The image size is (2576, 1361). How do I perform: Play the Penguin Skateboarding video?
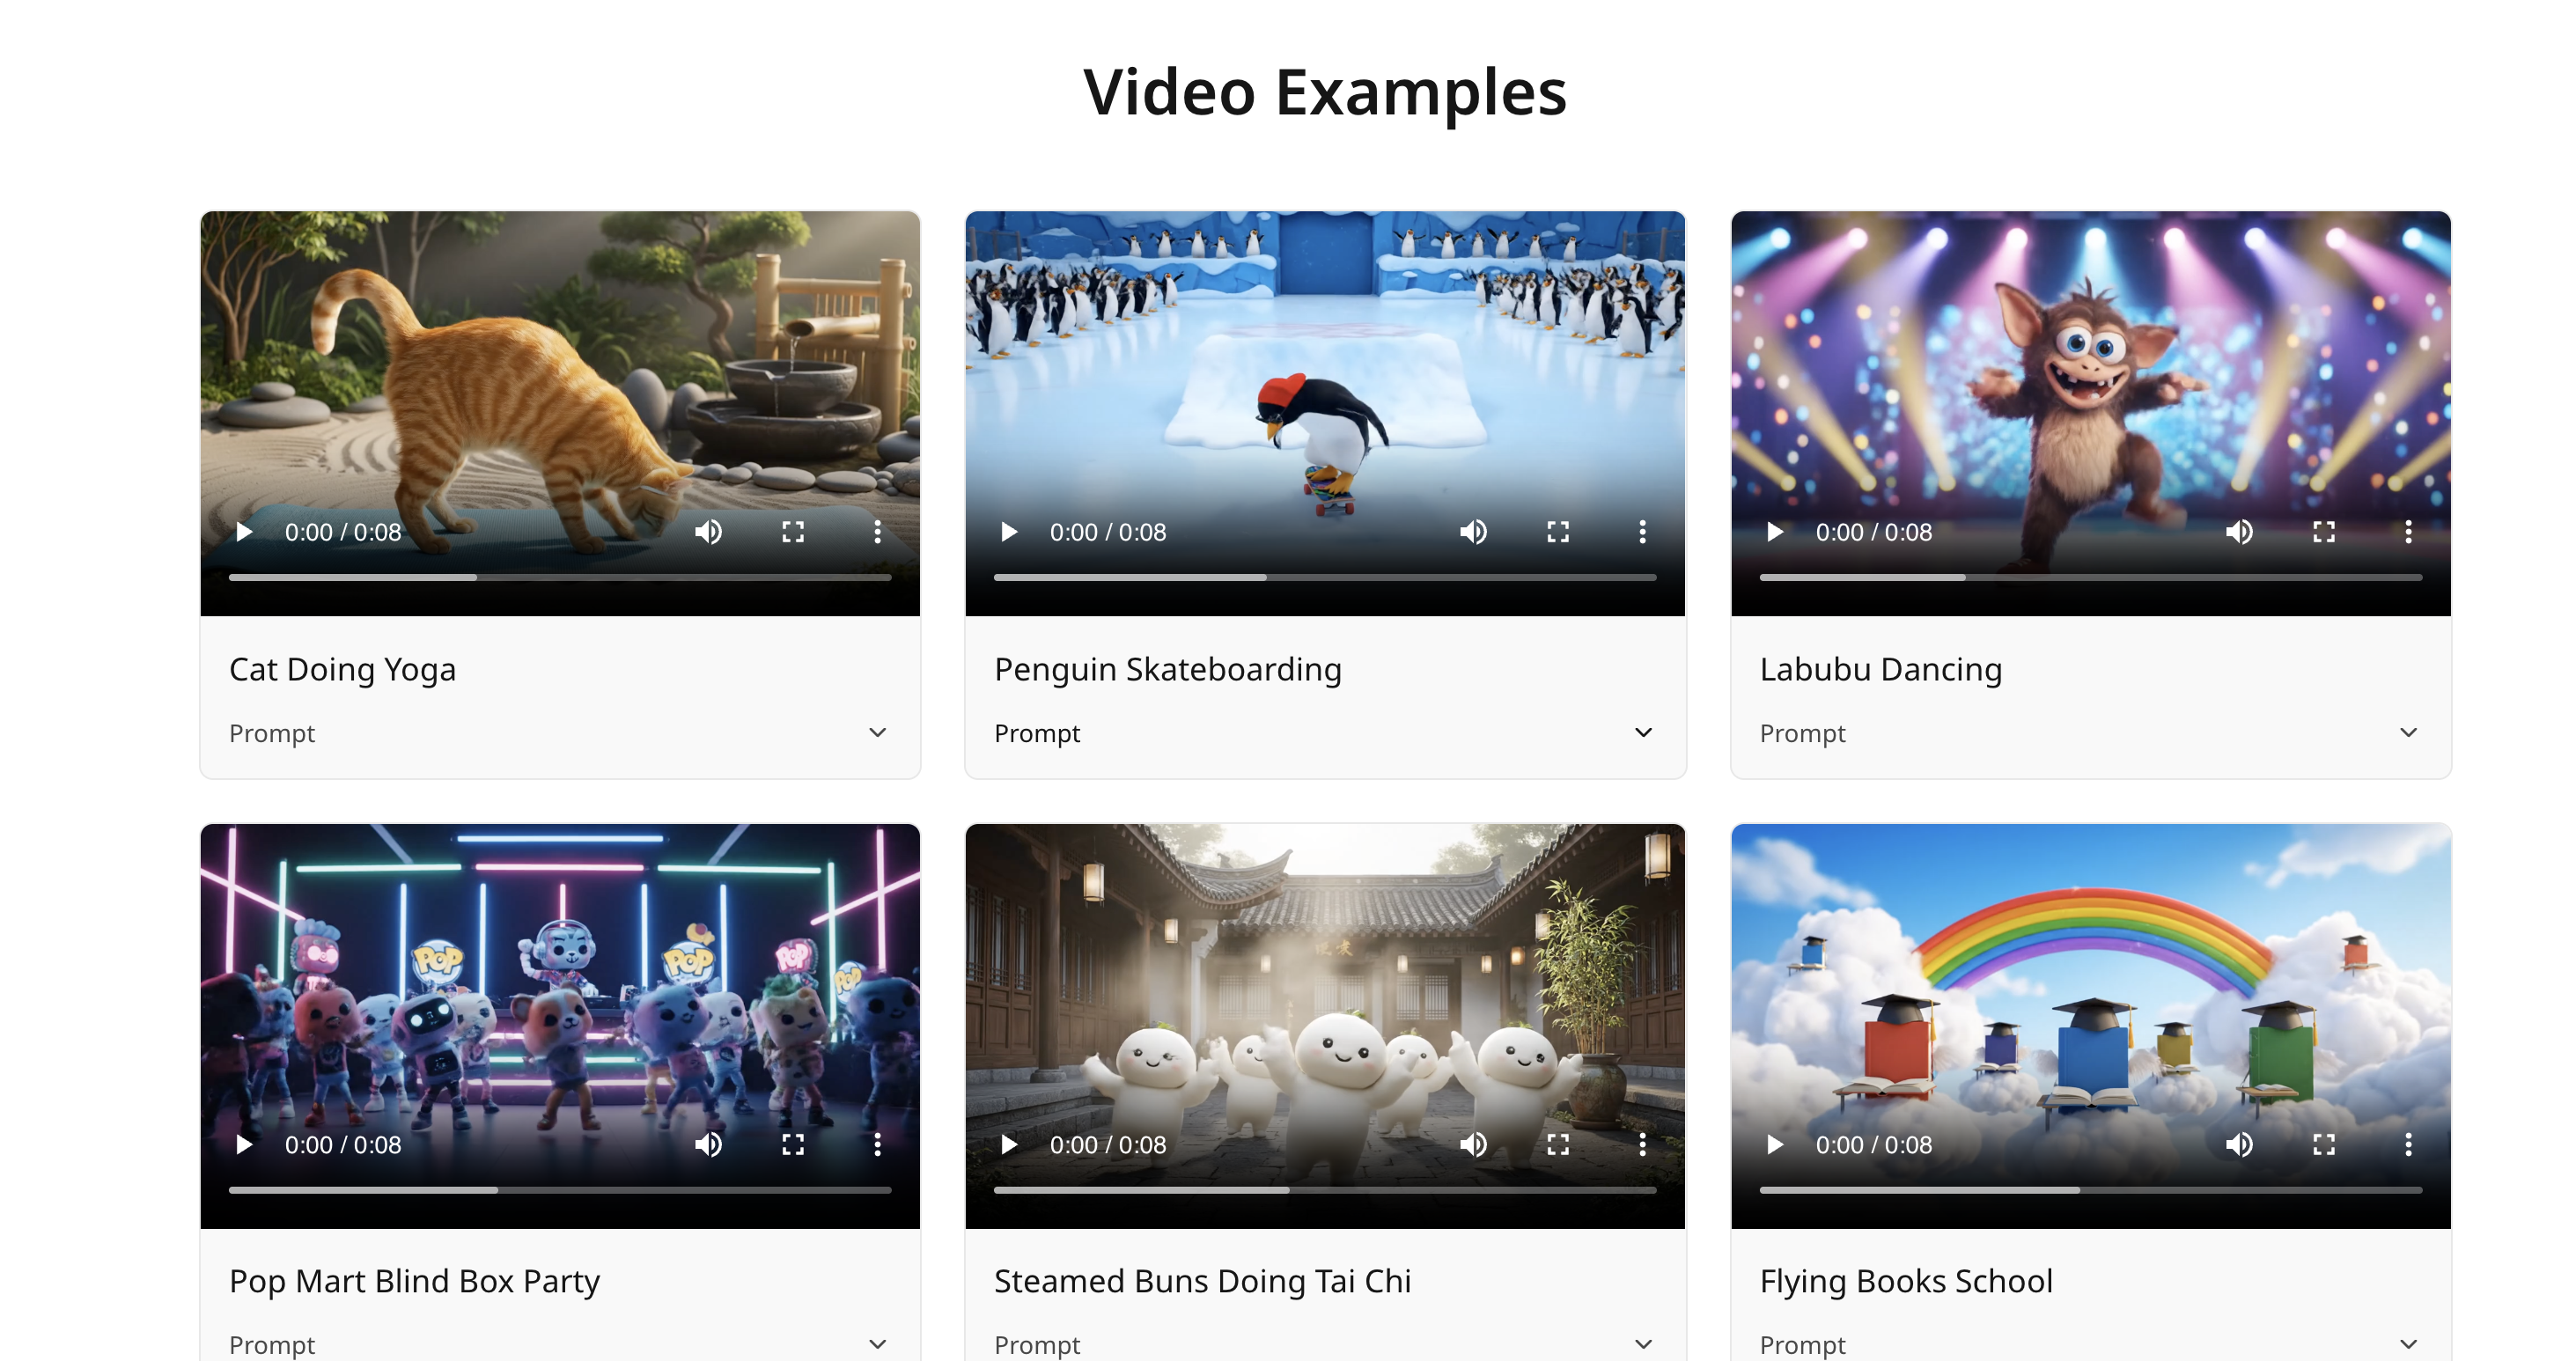[x=1009, y=532]
